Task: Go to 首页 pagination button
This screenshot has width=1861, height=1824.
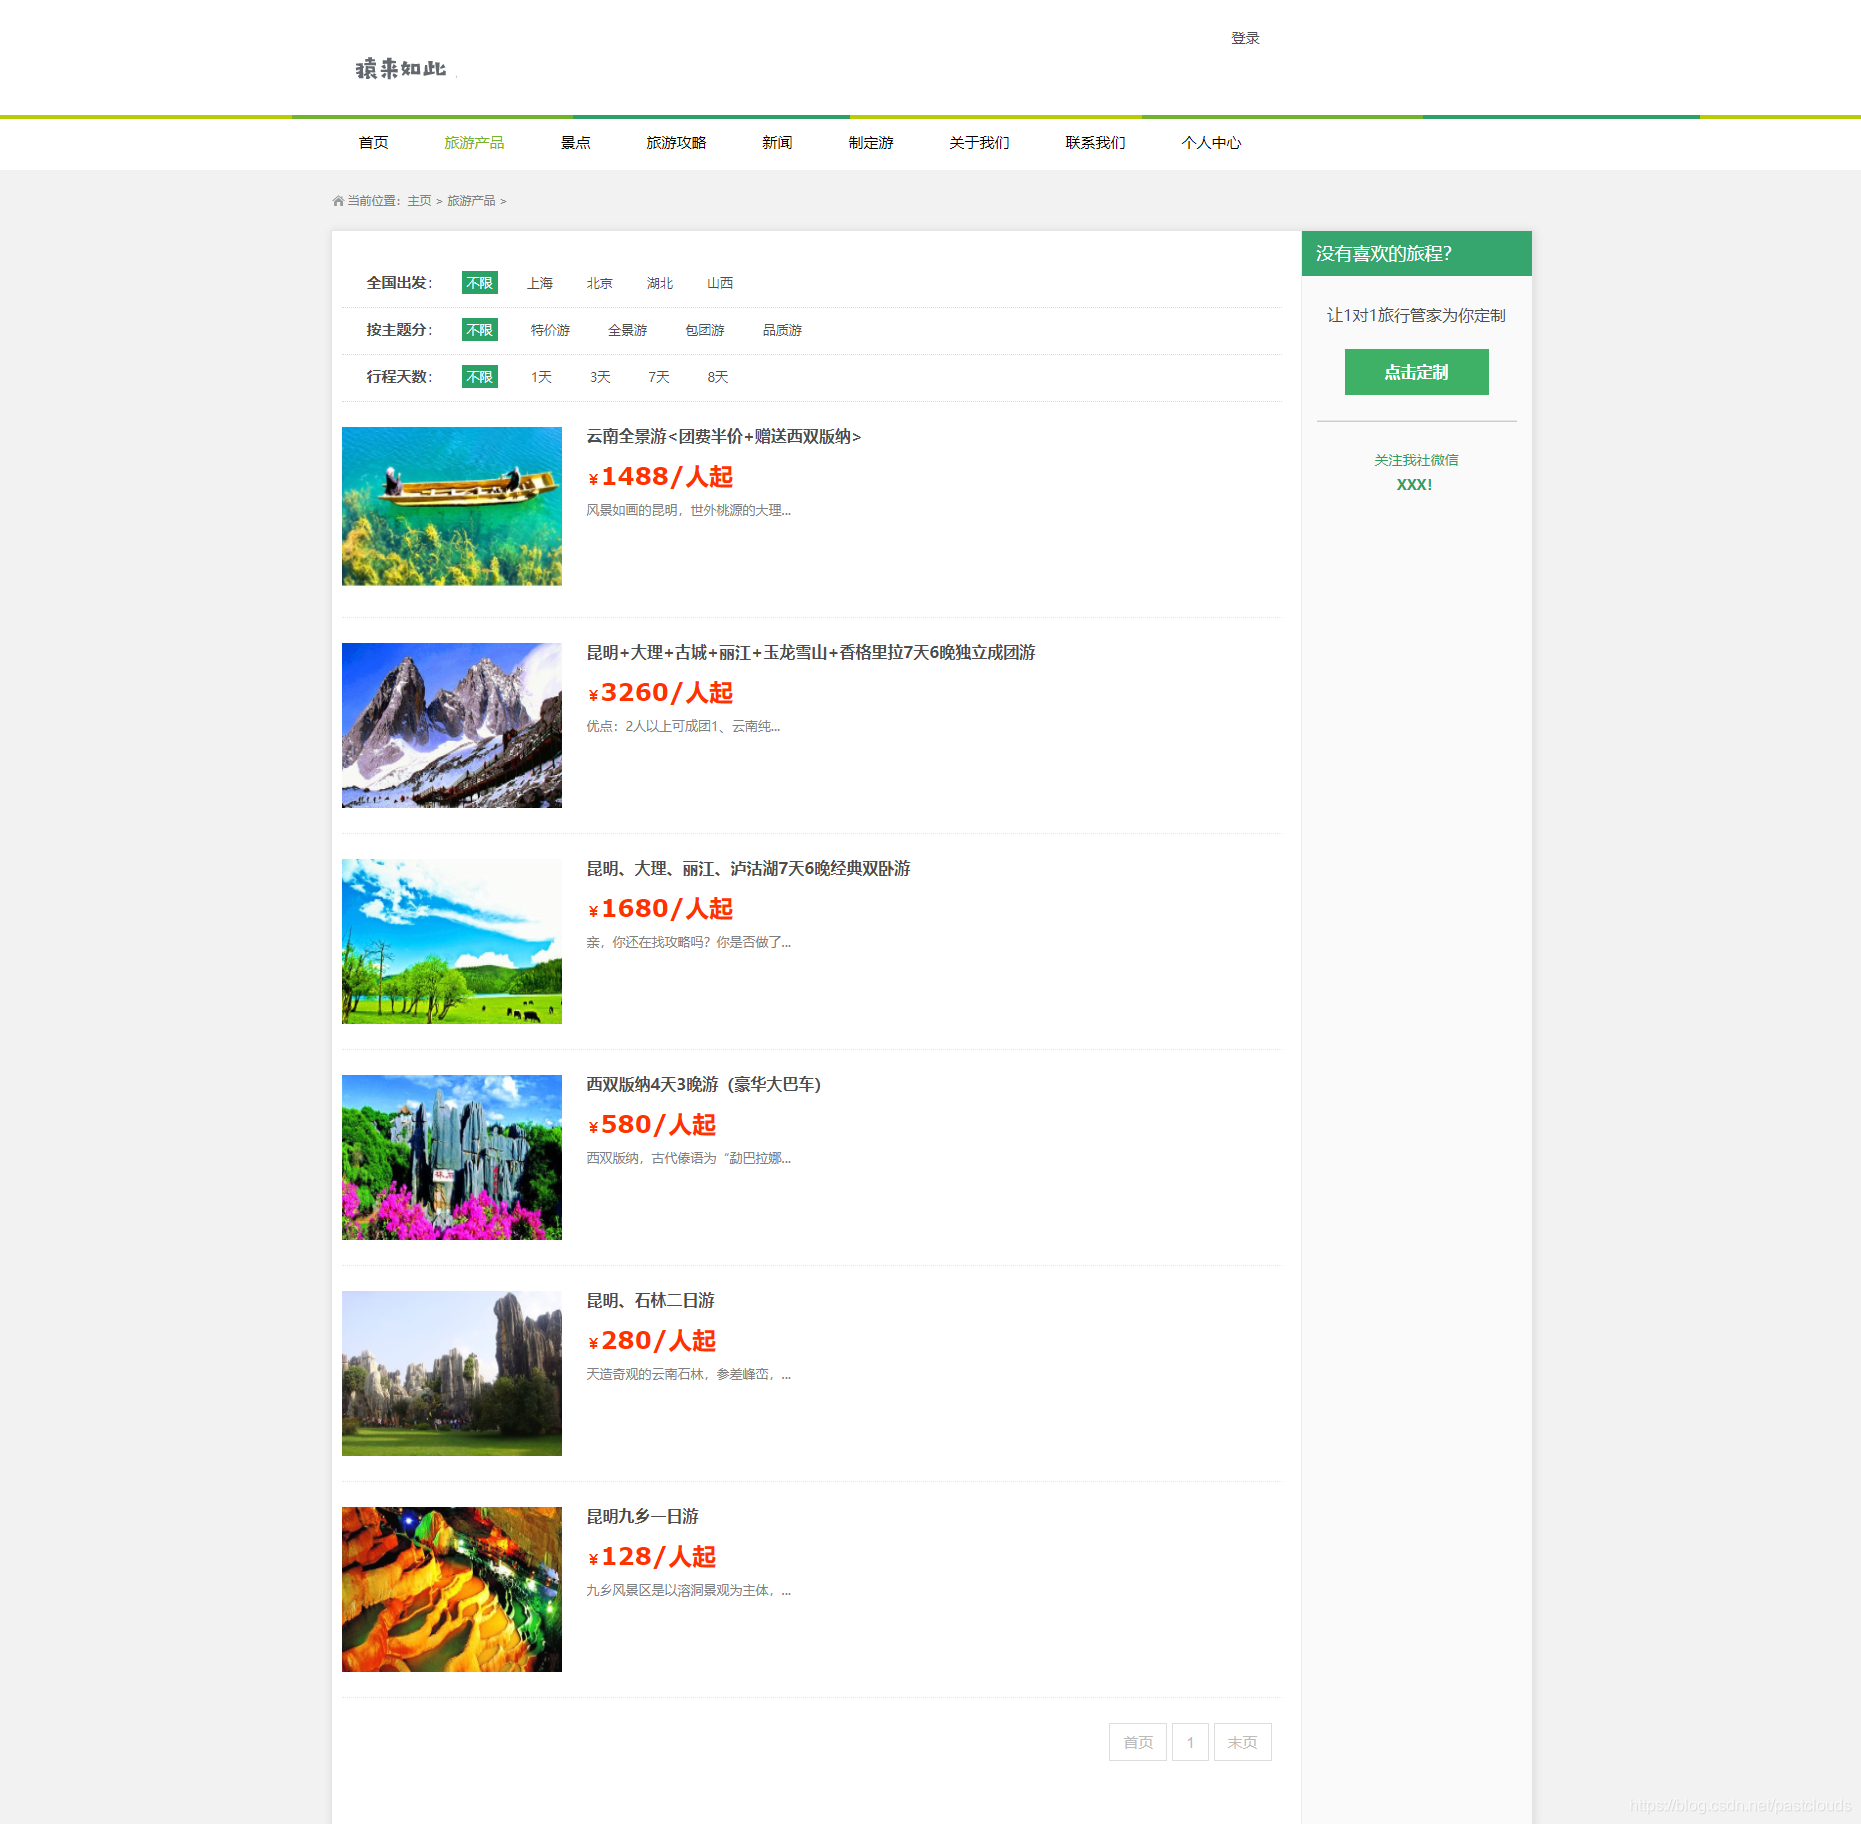Action: pyautogui.click(x=1138, y=1742)
